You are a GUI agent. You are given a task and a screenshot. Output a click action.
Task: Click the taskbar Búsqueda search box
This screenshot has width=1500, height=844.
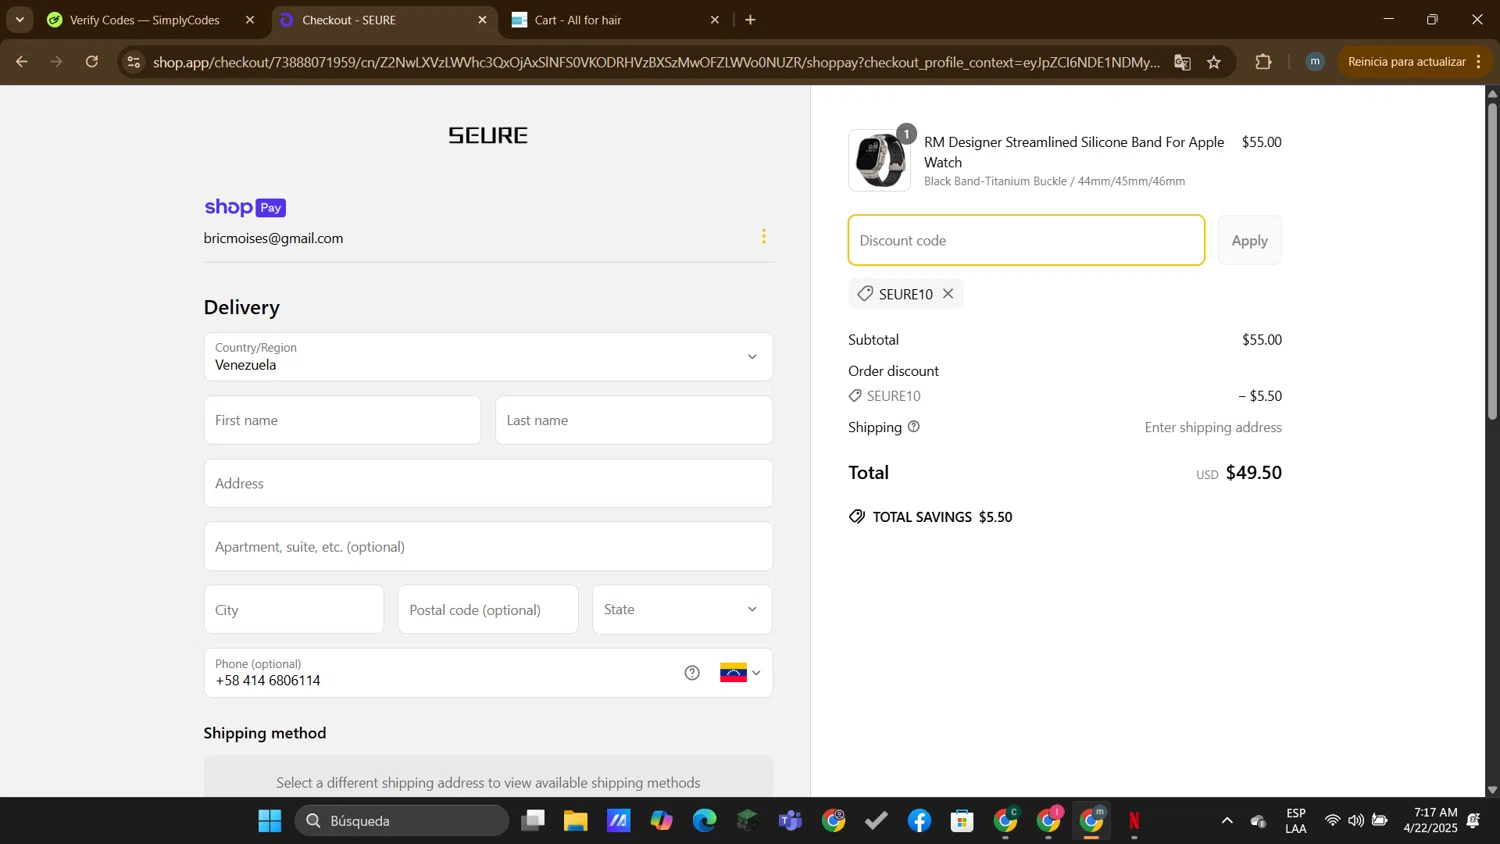click(402, 821)
